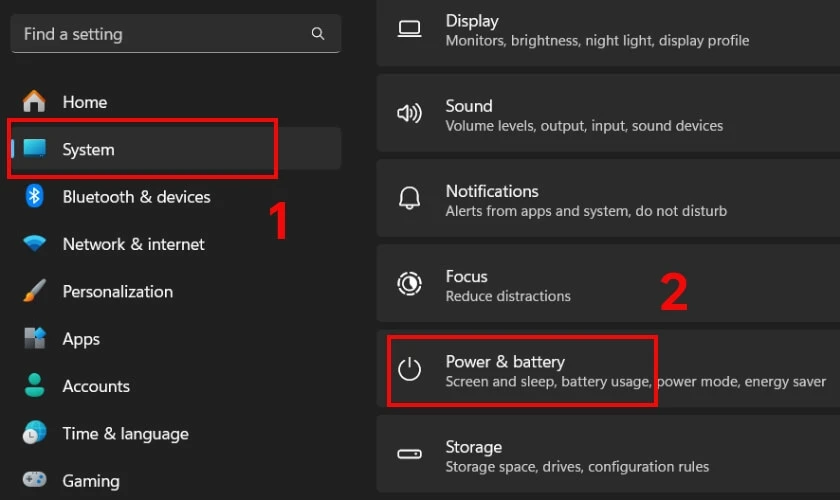Click the search magnifier icon
Screen dimensions: 840x500
(x=318, y=34)
